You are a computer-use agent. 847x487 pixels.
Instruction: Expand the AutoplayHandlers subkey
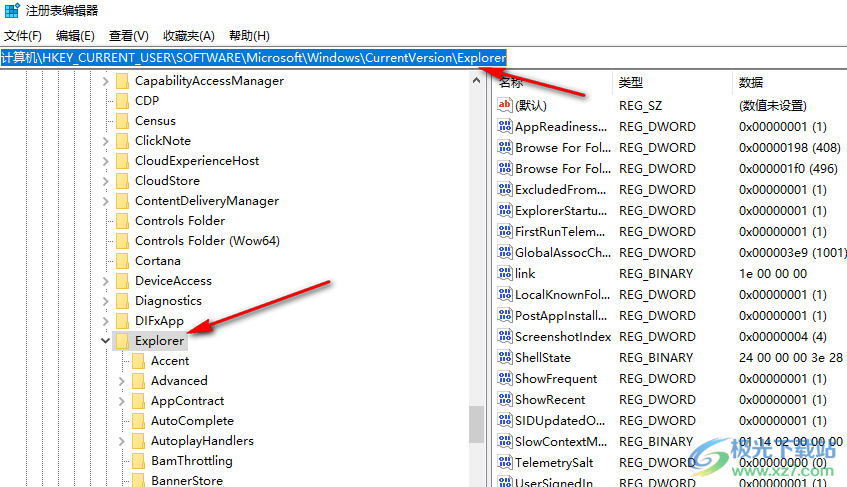(x=122, y=441)
